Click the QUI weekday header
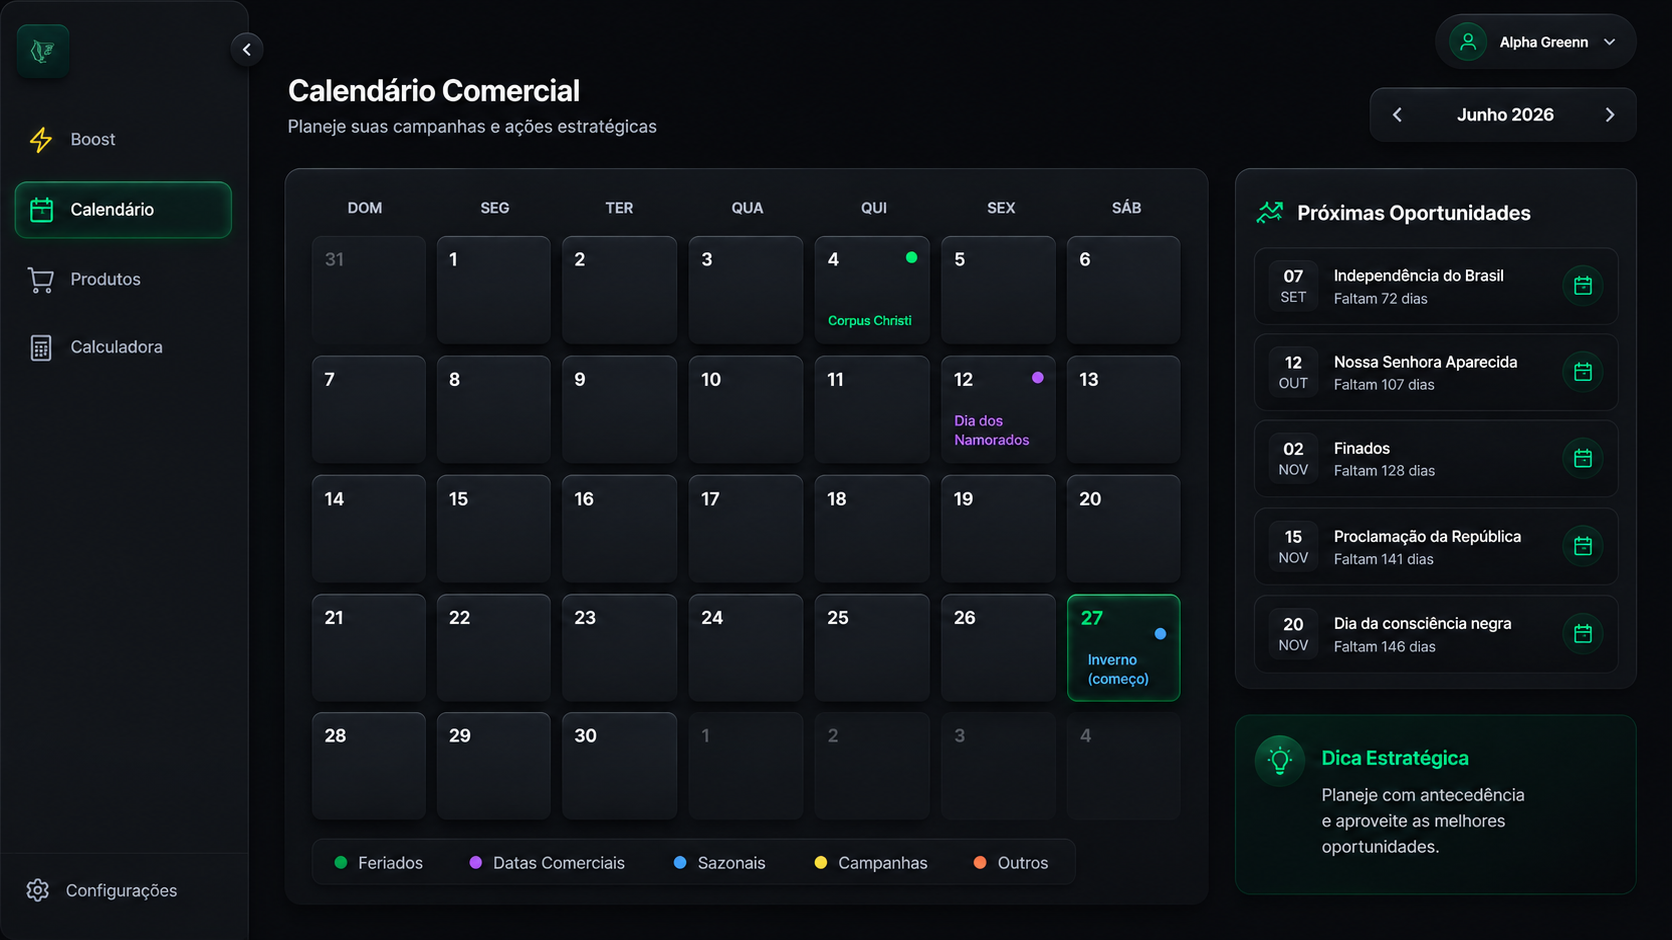Screen dimensions: 1672x940 [874, 208]
